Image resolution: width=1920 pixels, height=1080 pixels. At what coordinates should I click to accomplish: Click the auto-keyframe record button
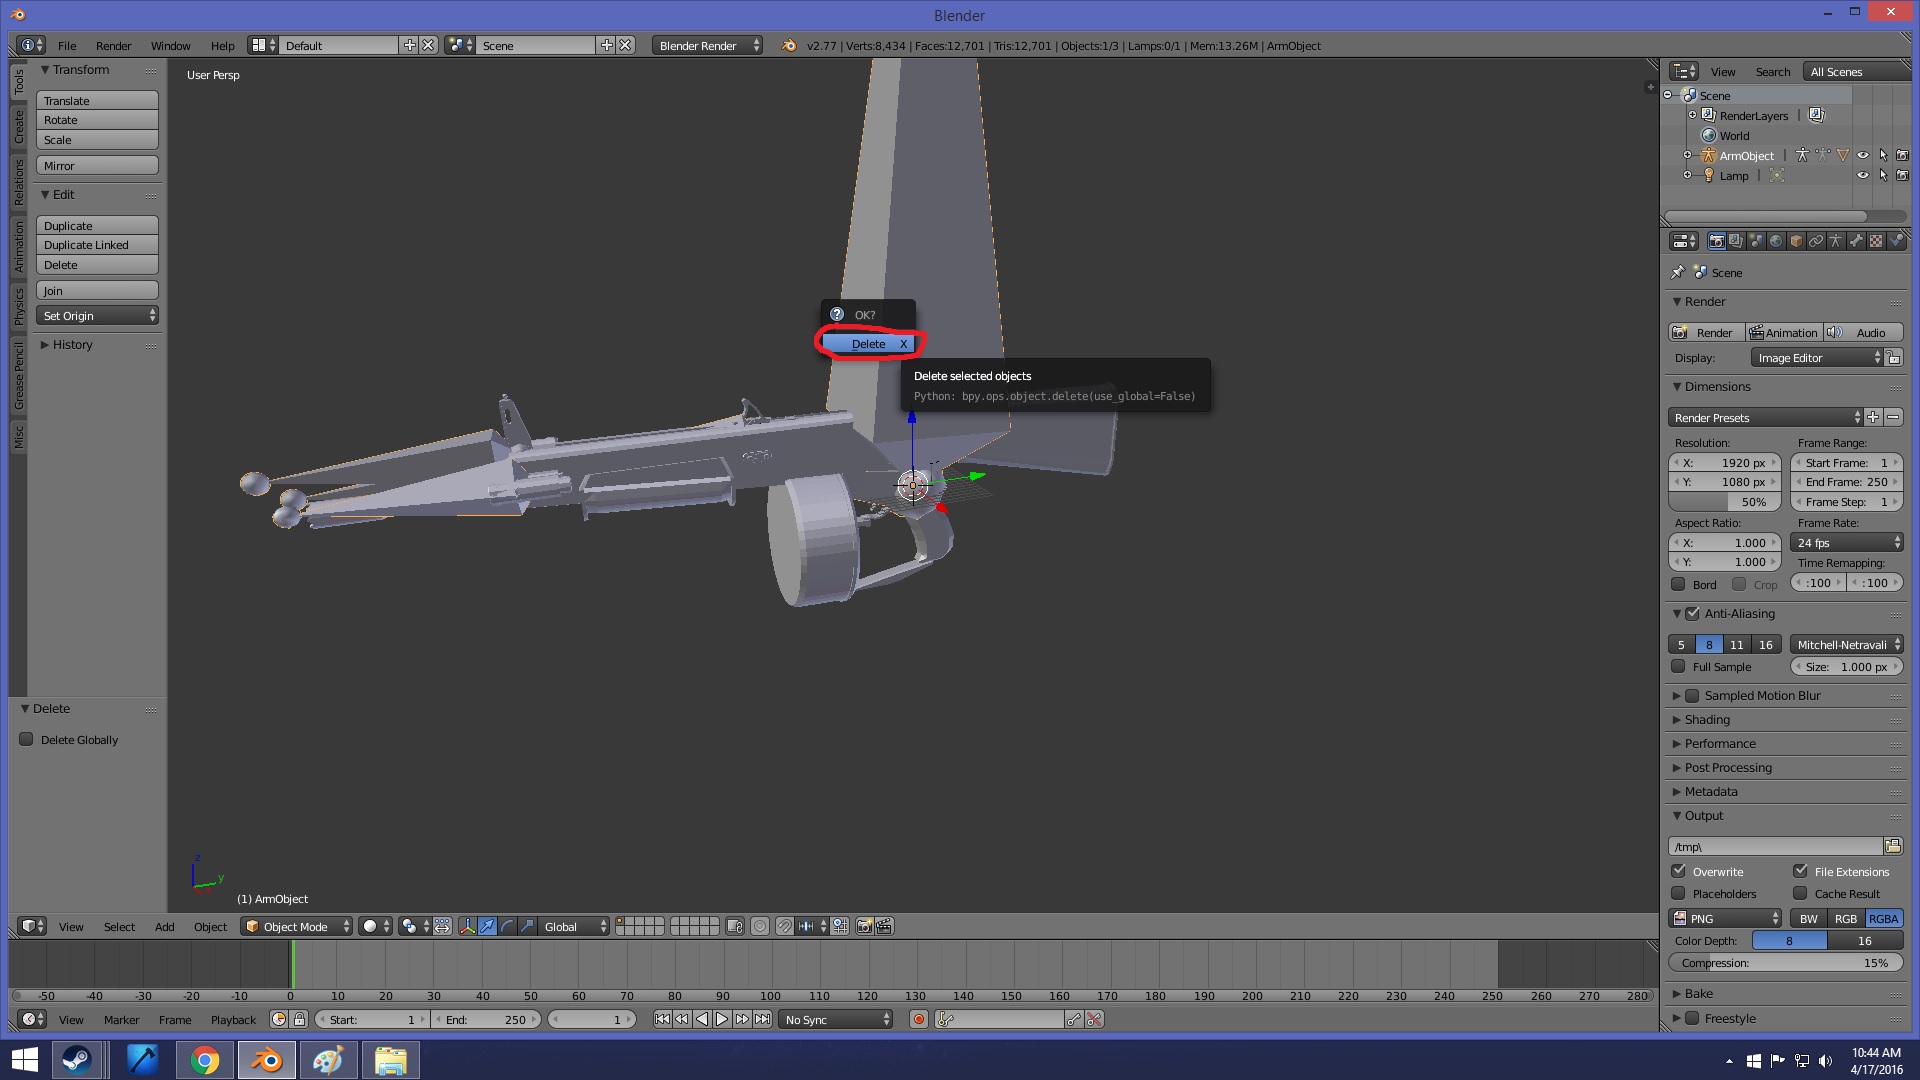[918, 1019]
